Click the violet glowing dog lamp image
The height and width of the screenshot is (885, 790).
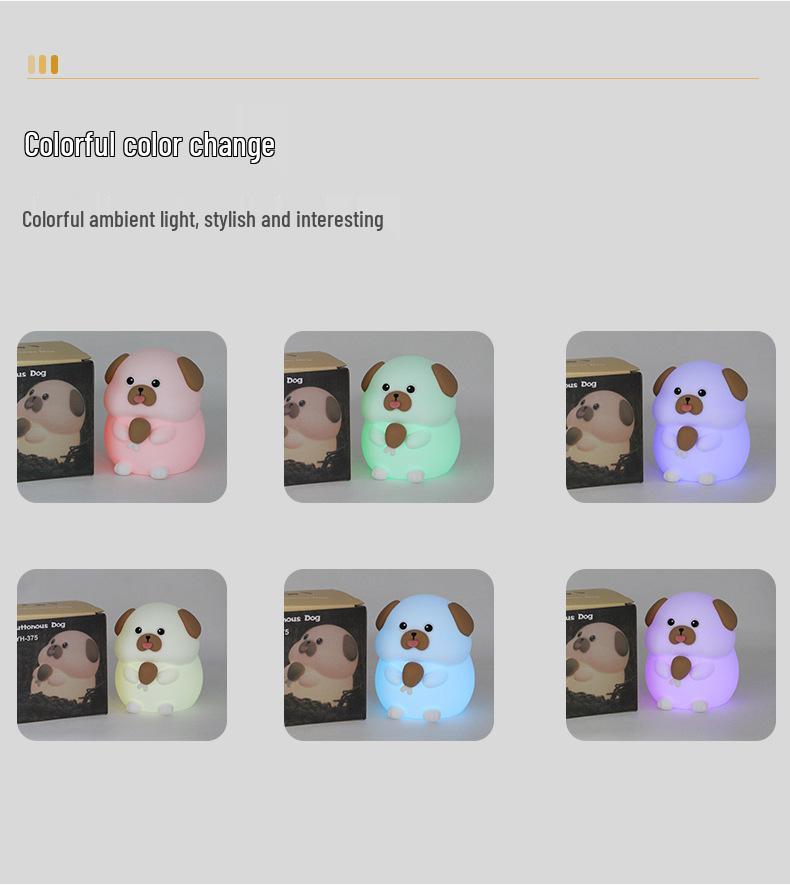point(671,655)
